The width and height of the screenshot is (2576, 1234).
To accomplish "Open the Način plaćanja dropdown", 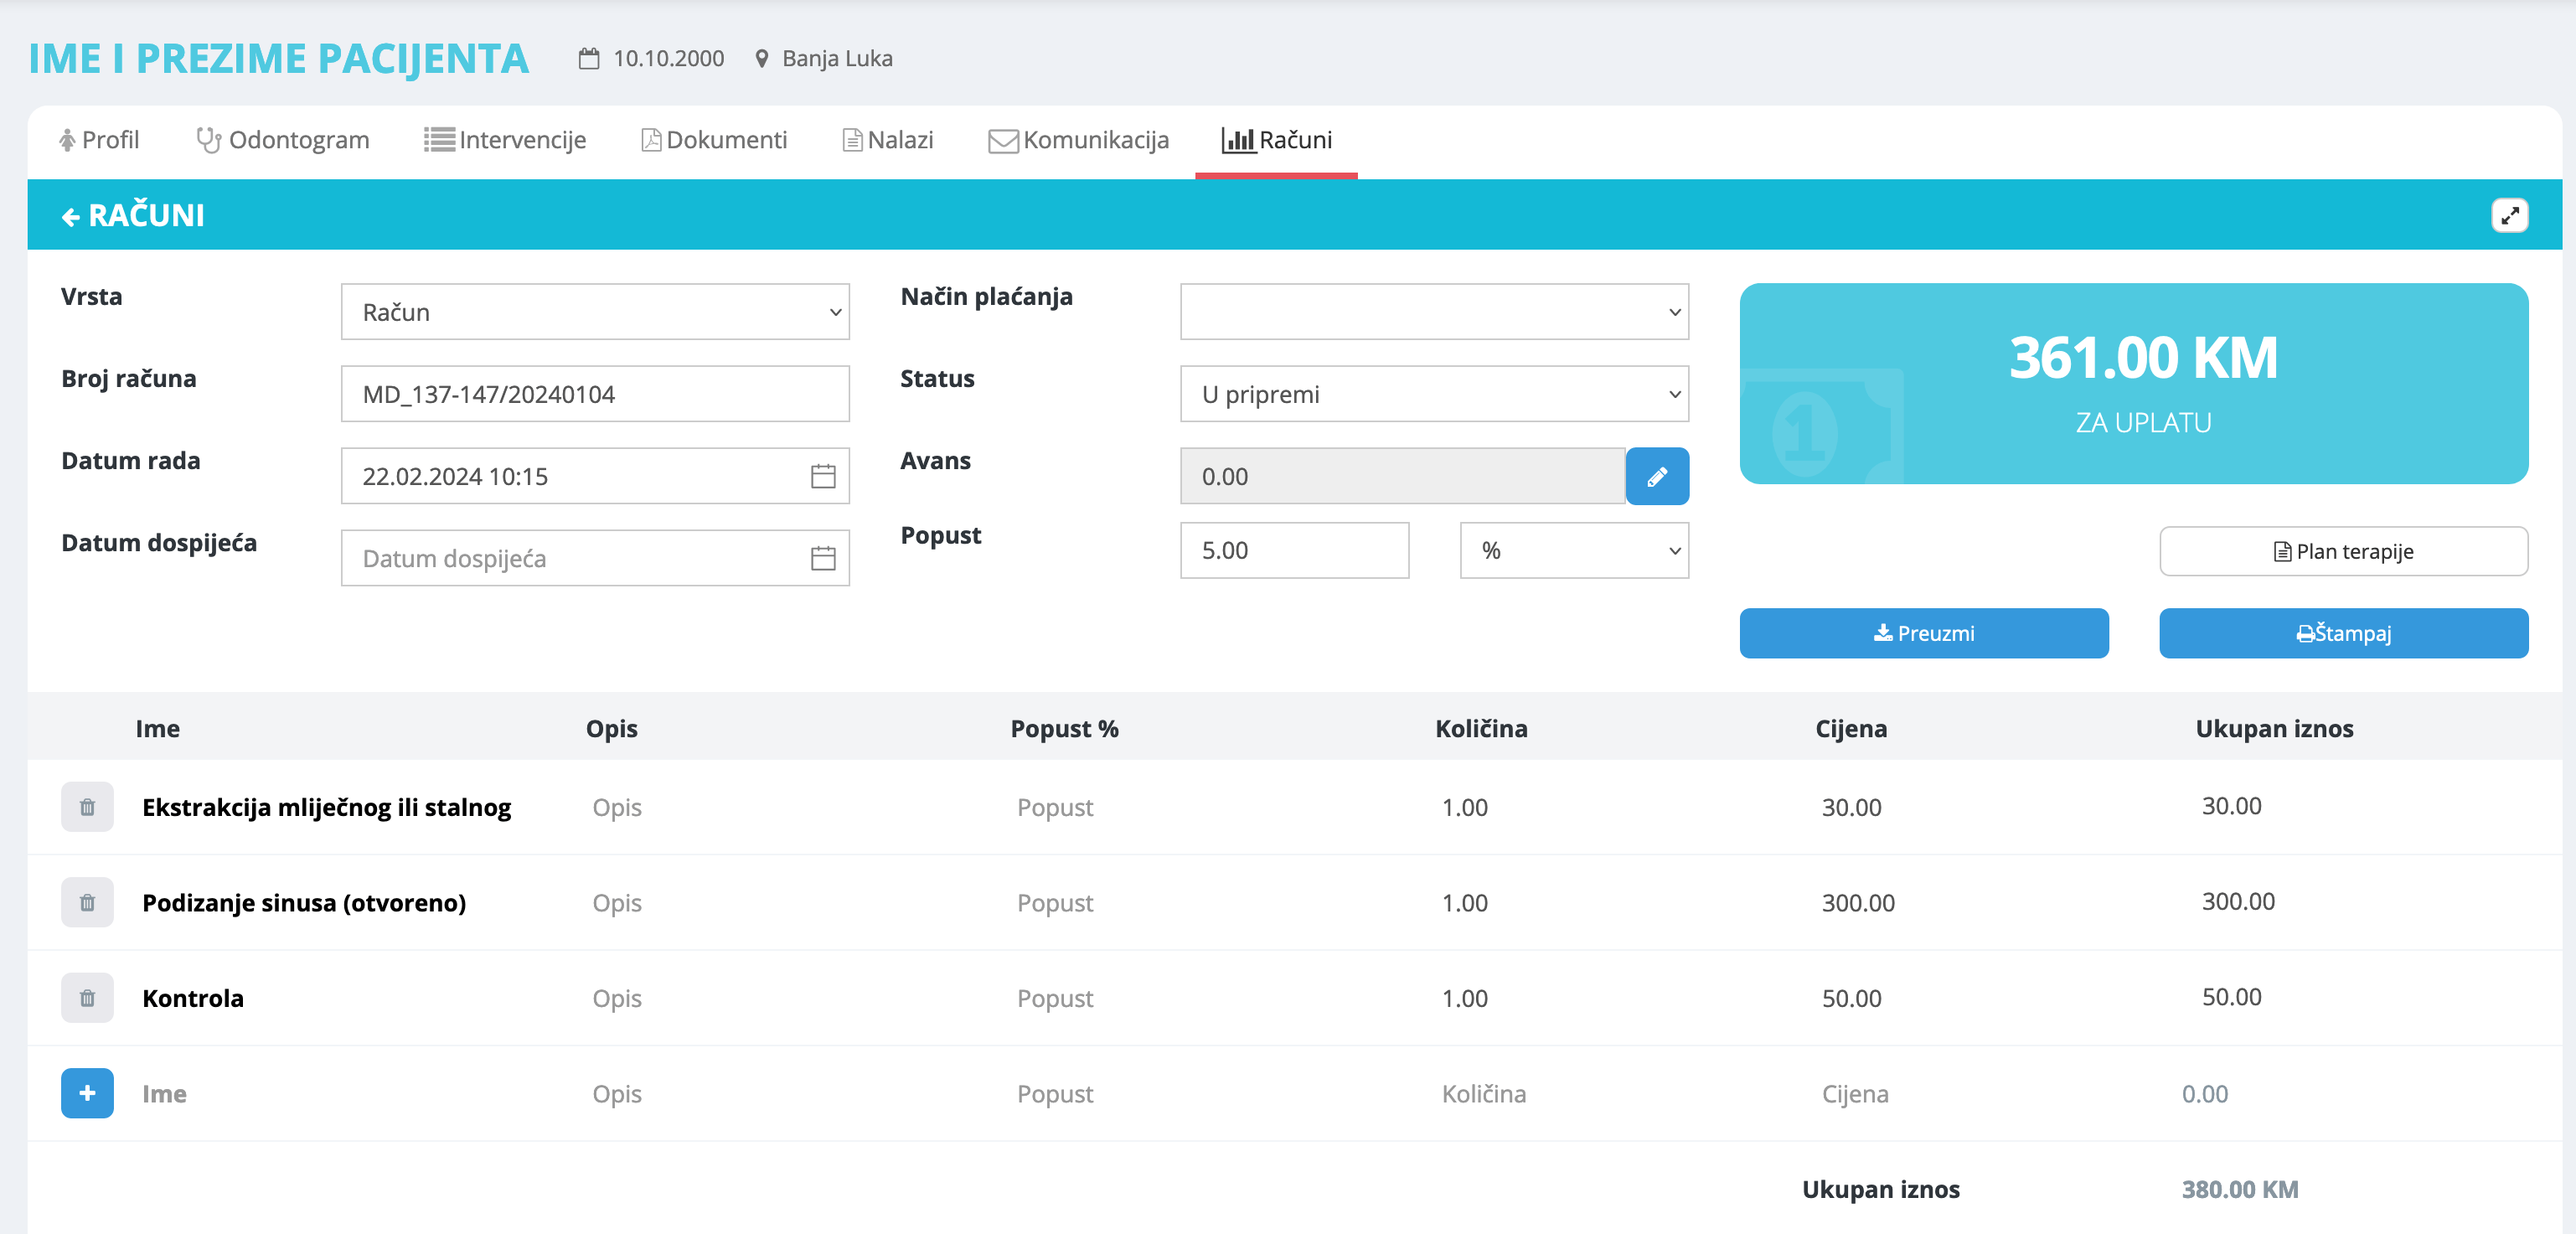I will tap(1433, 312).
